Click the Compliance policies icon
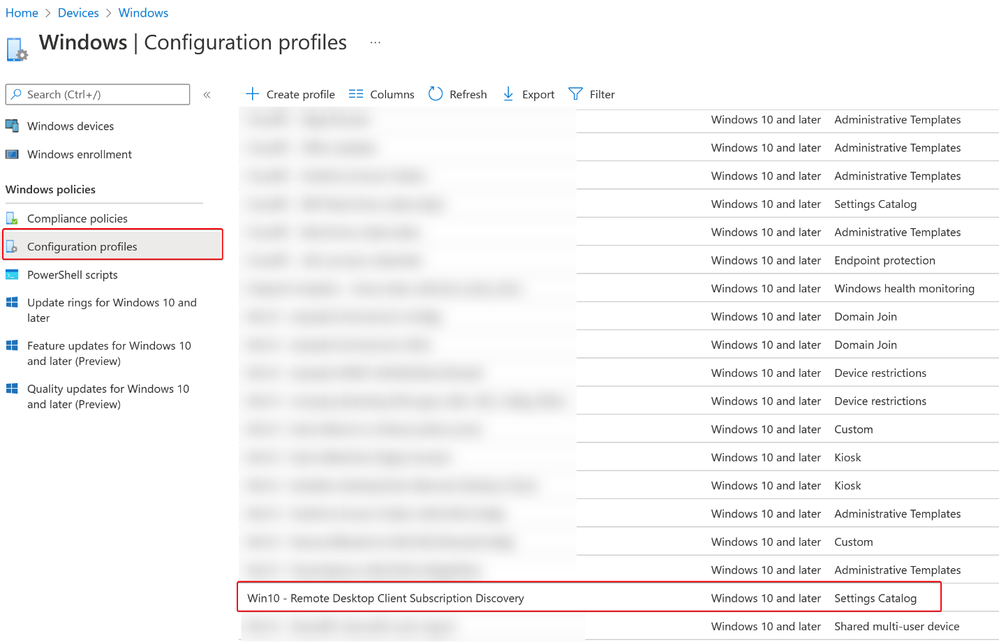This screenshot has height=642, width=999. (12, 218)
